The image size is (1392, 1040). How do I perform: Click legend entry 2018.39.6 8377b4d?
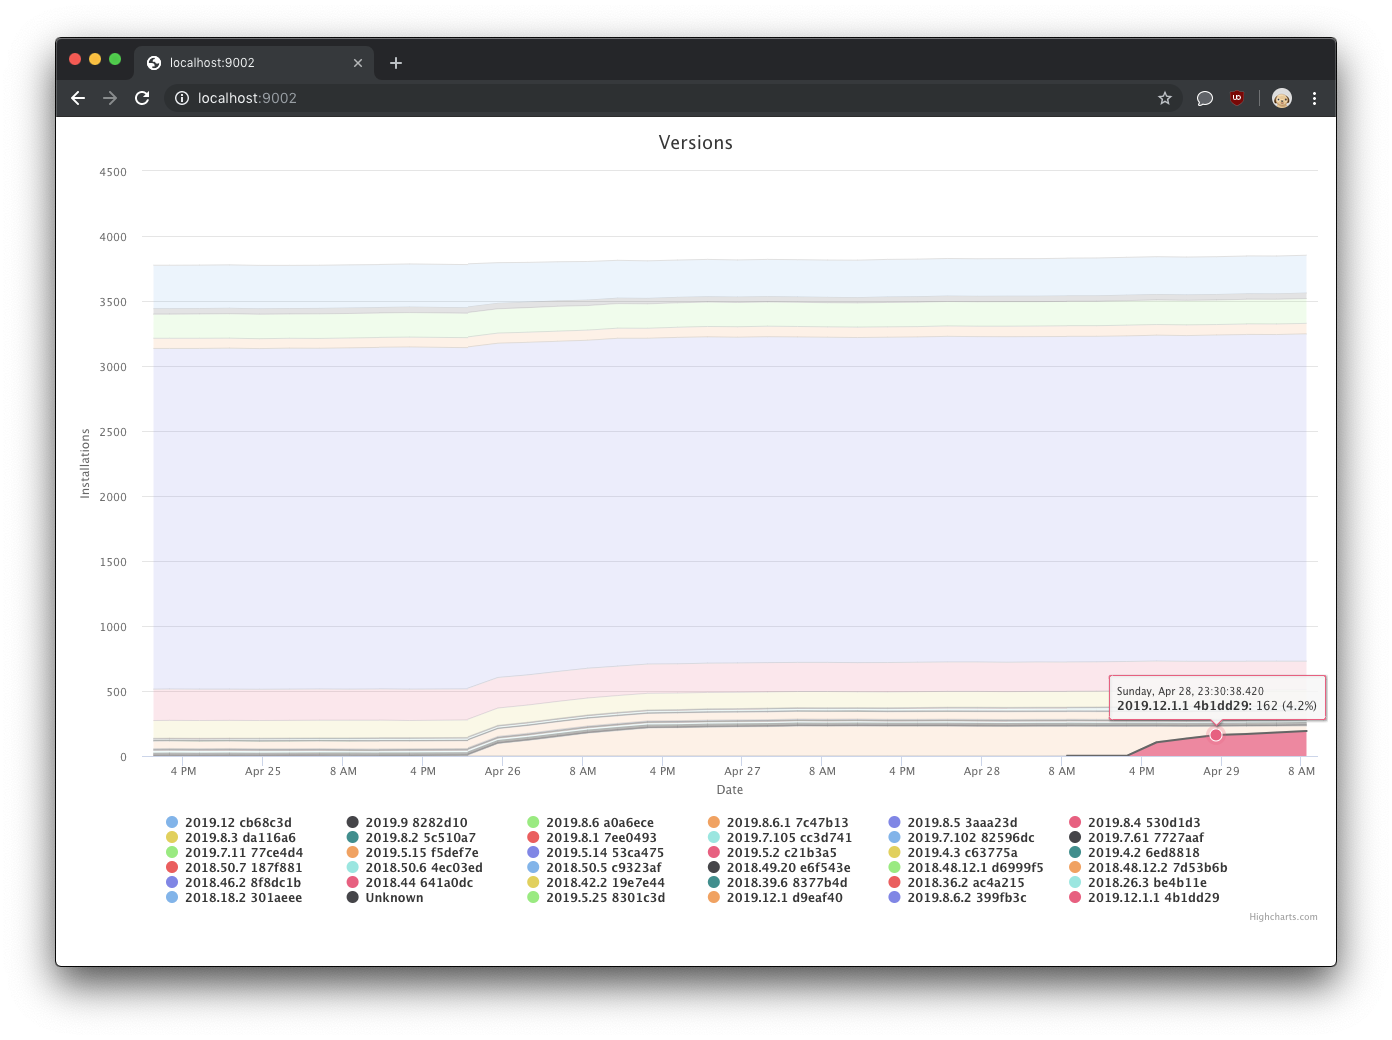tap(778, 883)
